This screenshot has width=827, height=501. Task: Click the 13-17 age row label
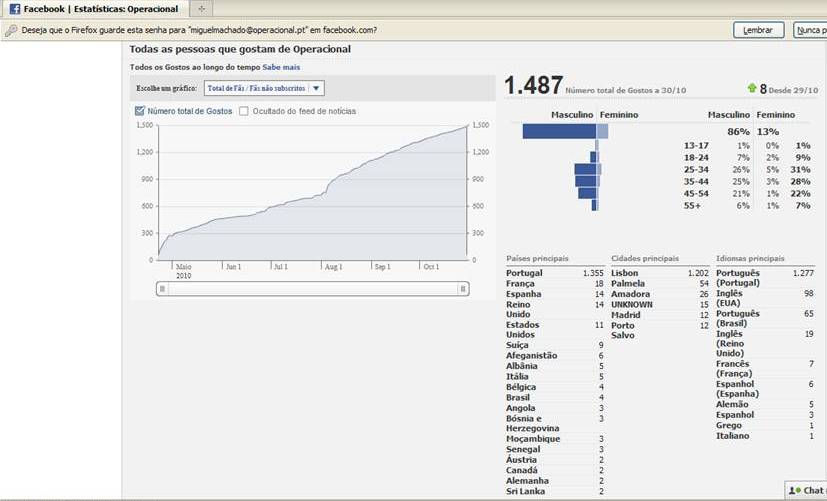(696, 146)
